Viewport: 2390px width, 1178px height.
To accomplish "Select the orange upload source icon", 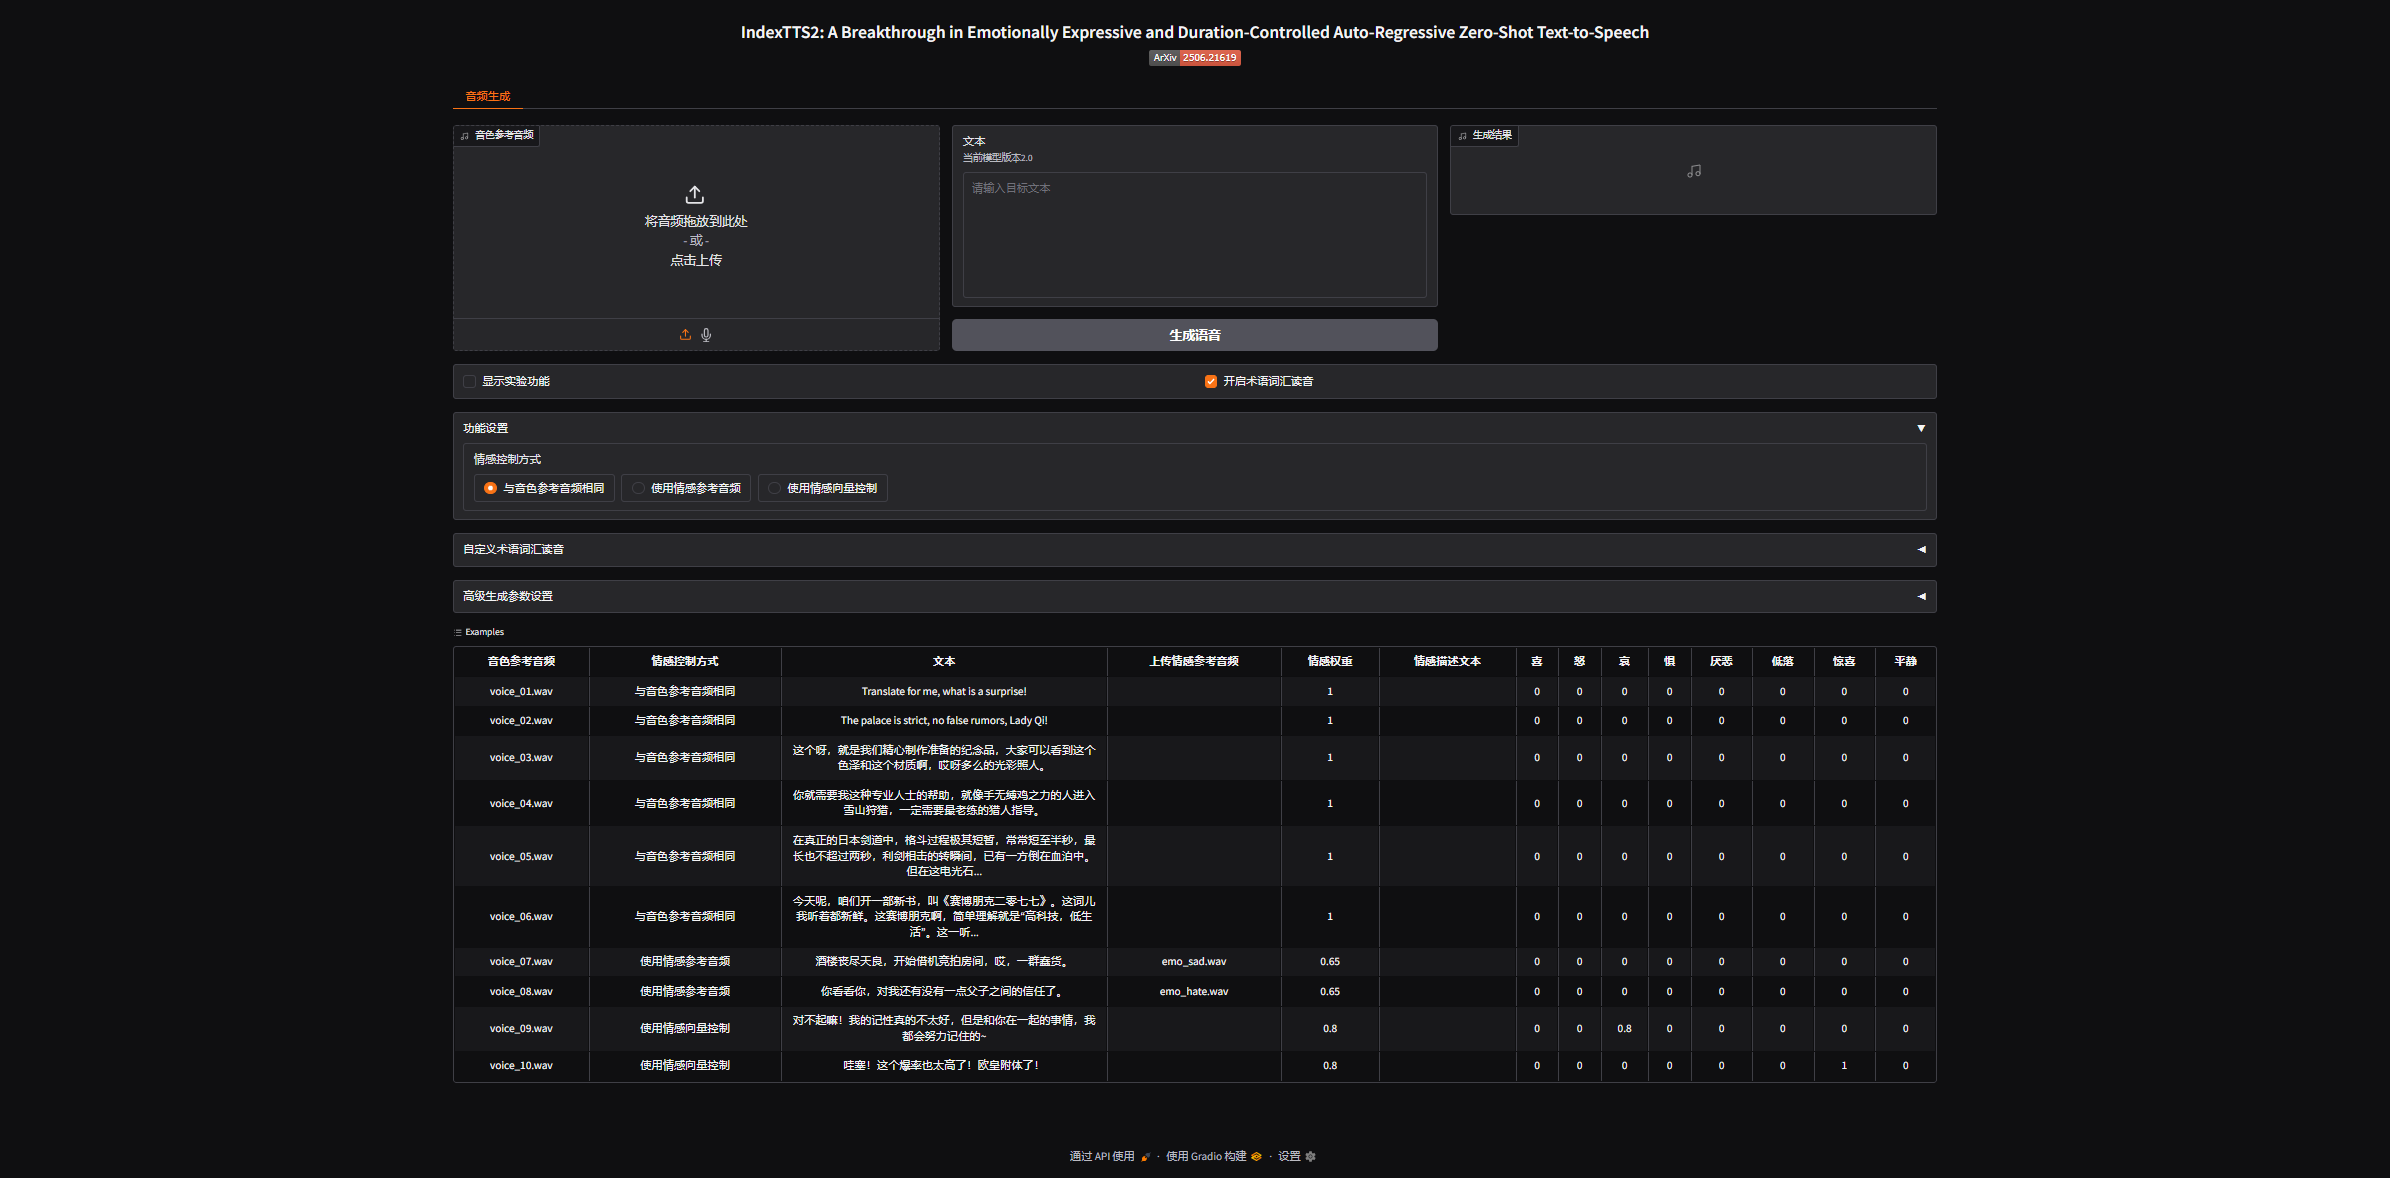I will coord(685,335).
